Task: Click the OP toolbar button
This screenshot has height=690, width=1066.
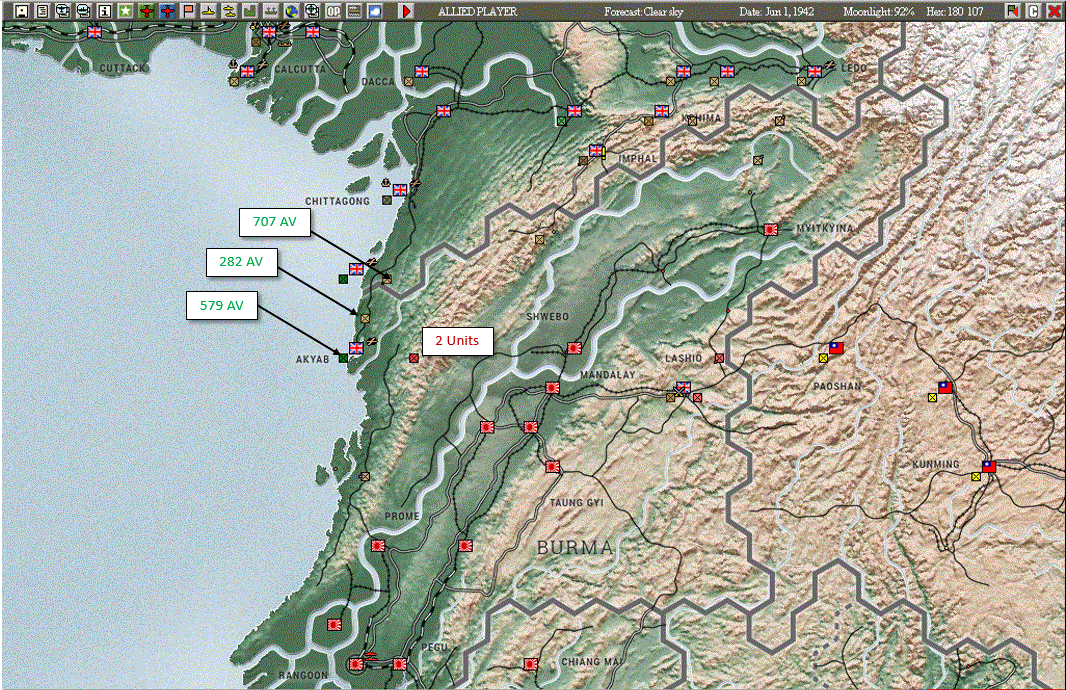Action: [333, 11]
